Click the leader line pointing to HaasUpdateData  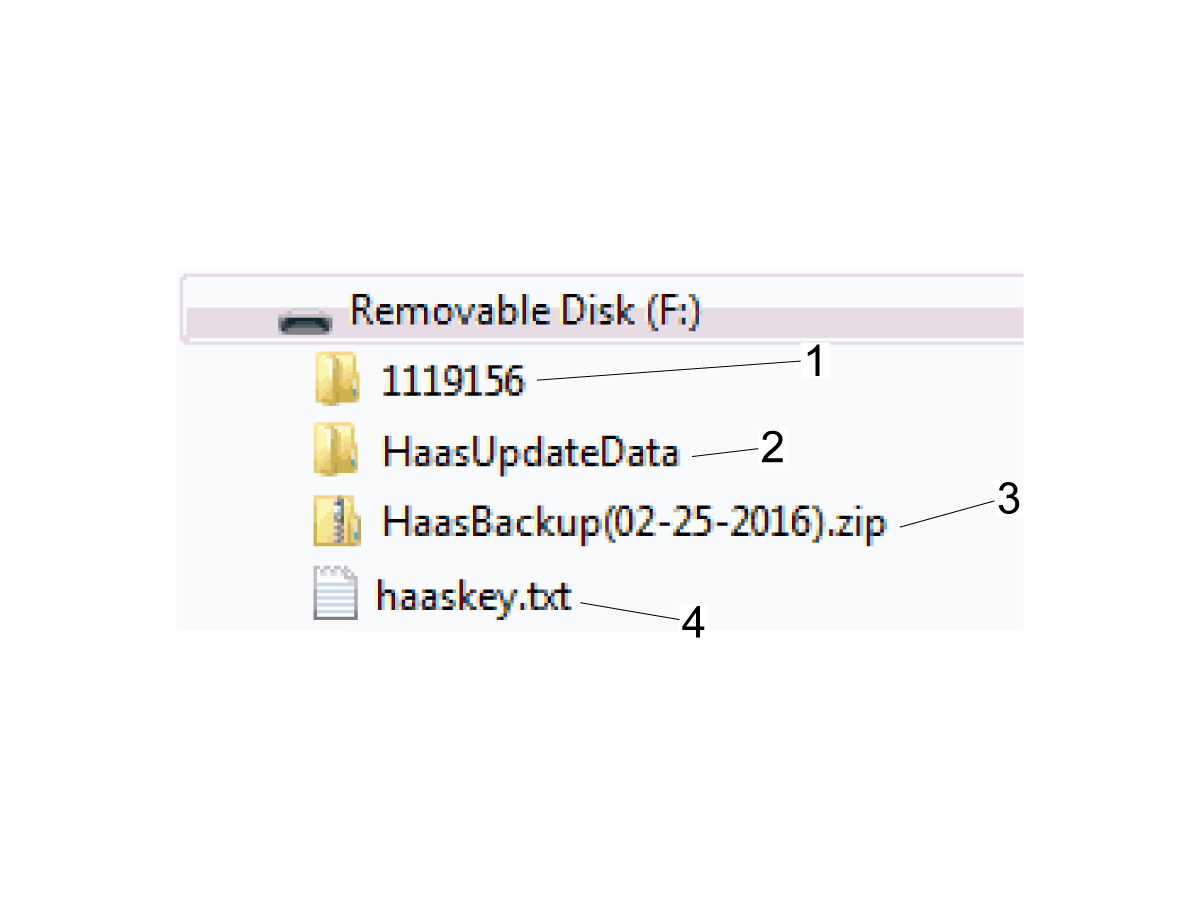tap(724, 453)
